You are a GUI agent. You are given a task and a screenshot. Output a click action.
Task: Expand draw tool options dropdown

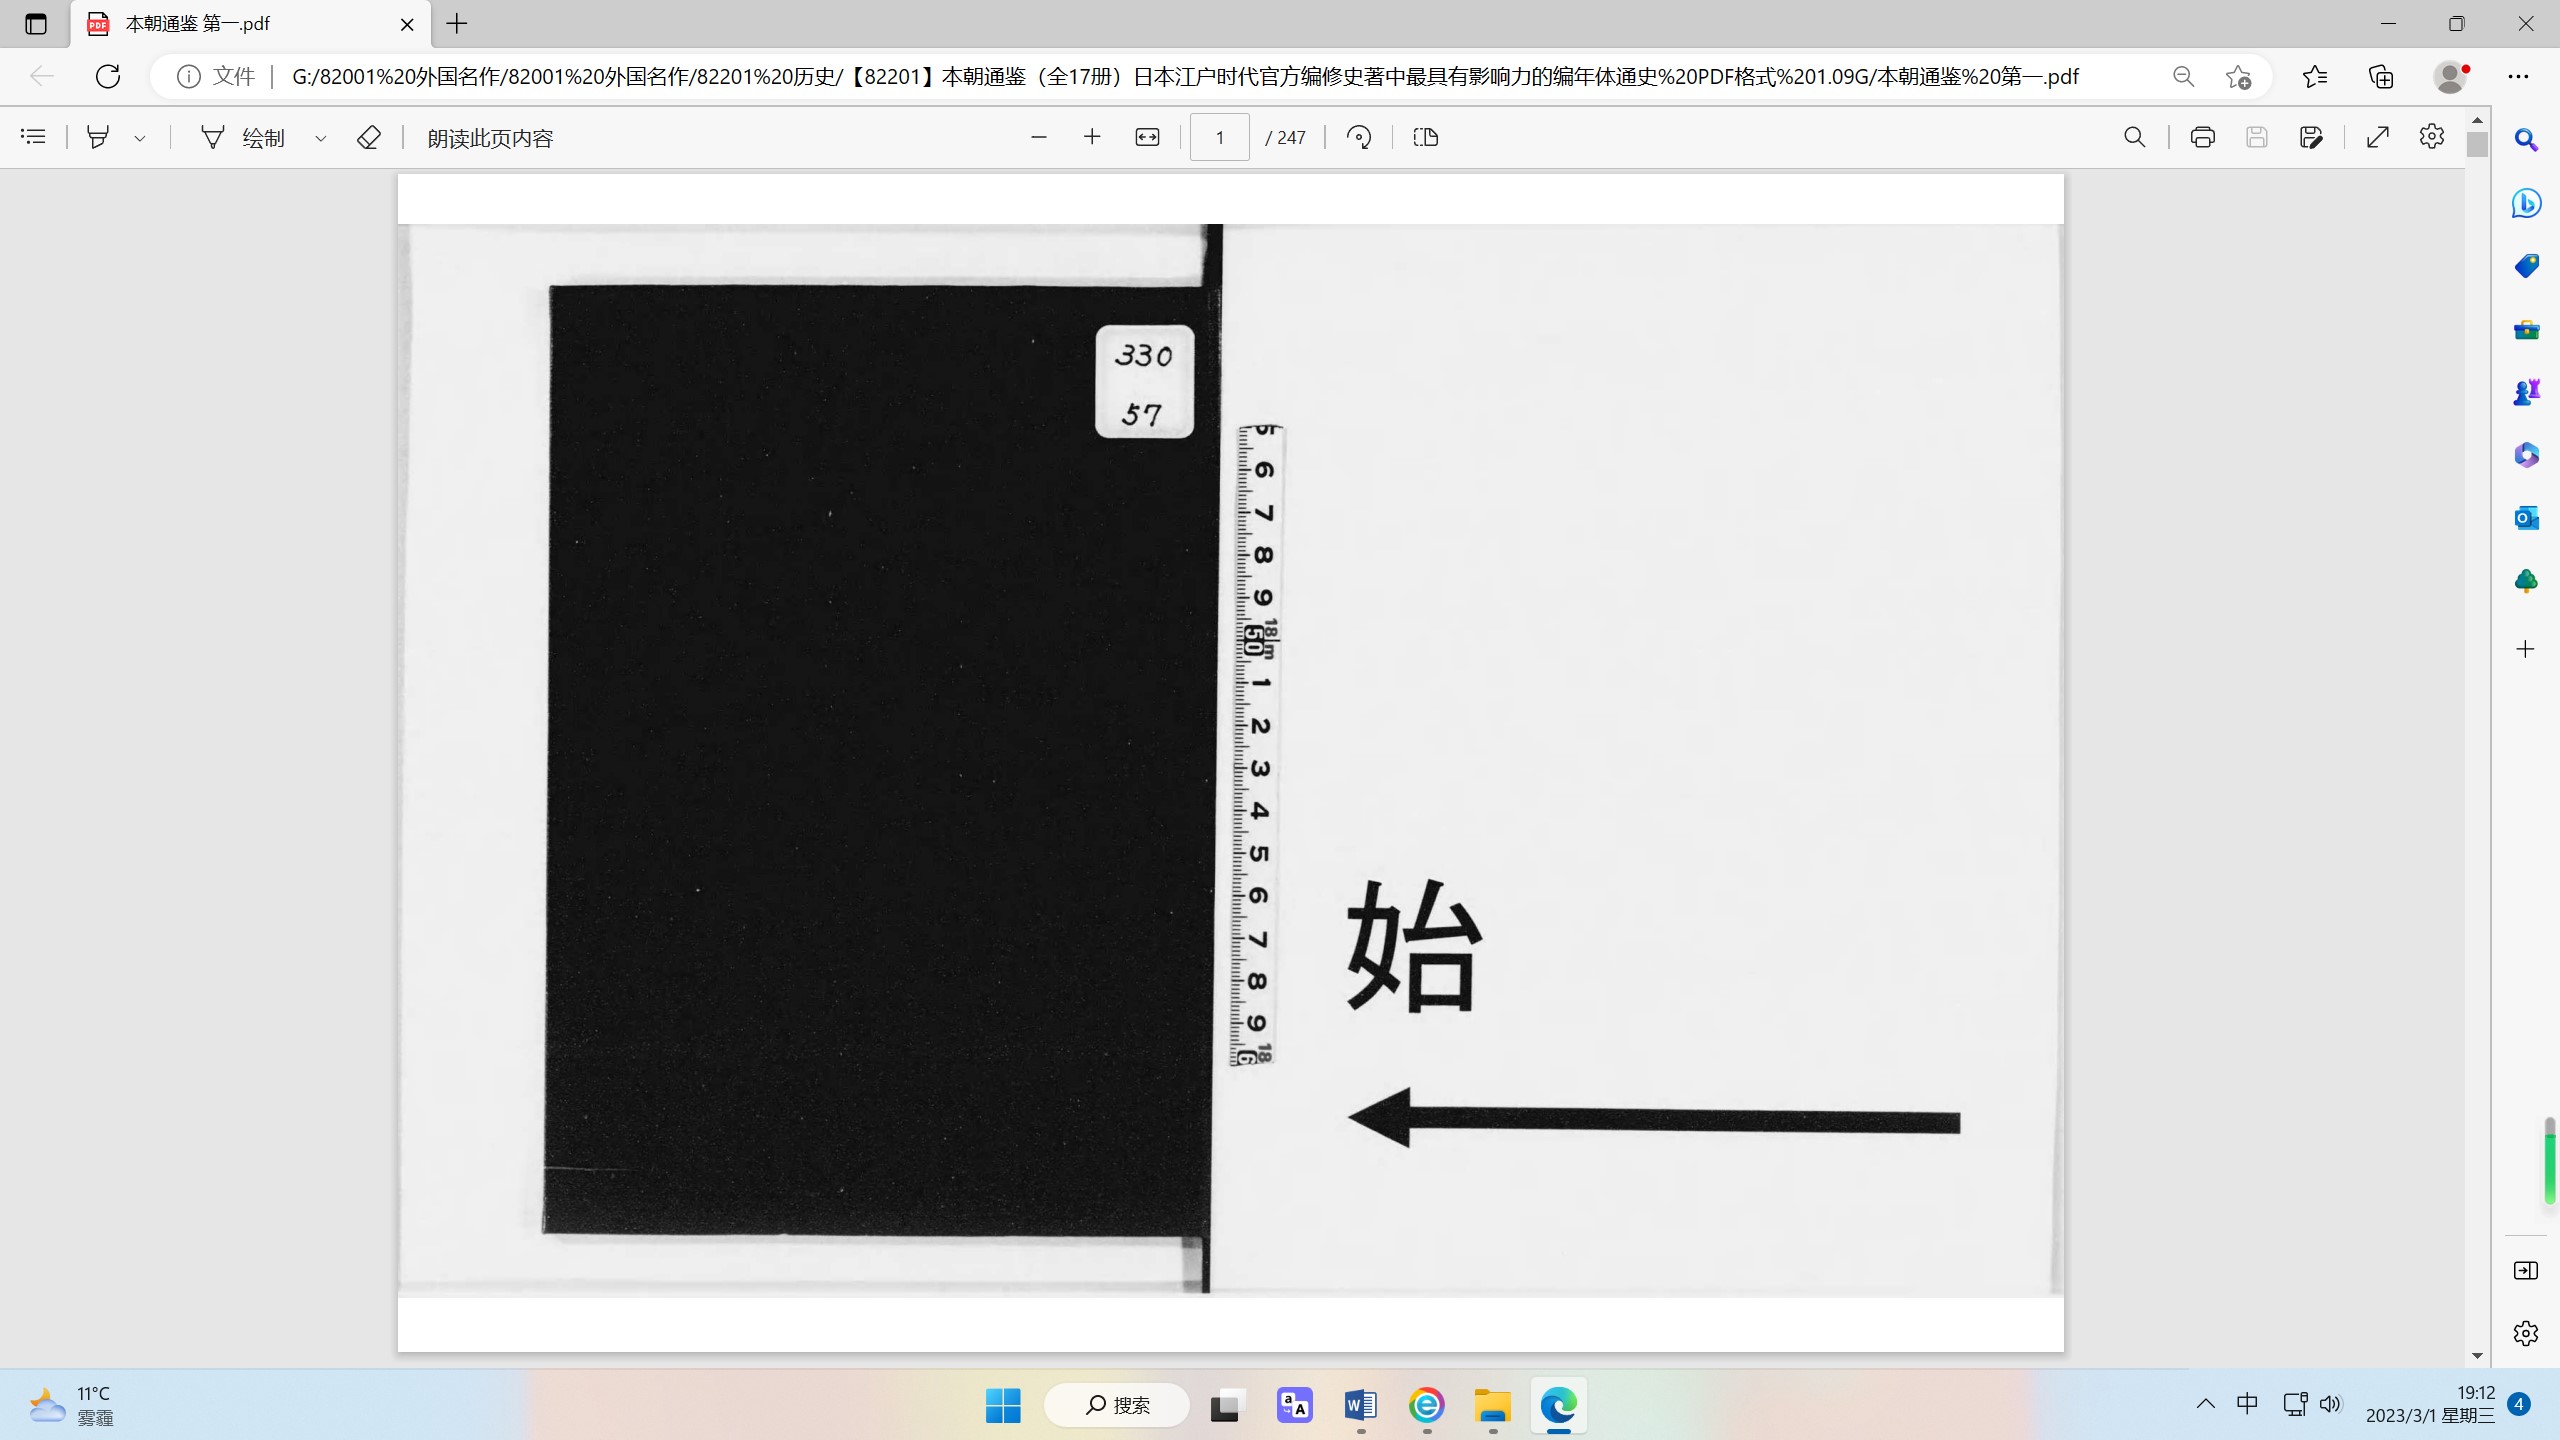coord(321,138)
